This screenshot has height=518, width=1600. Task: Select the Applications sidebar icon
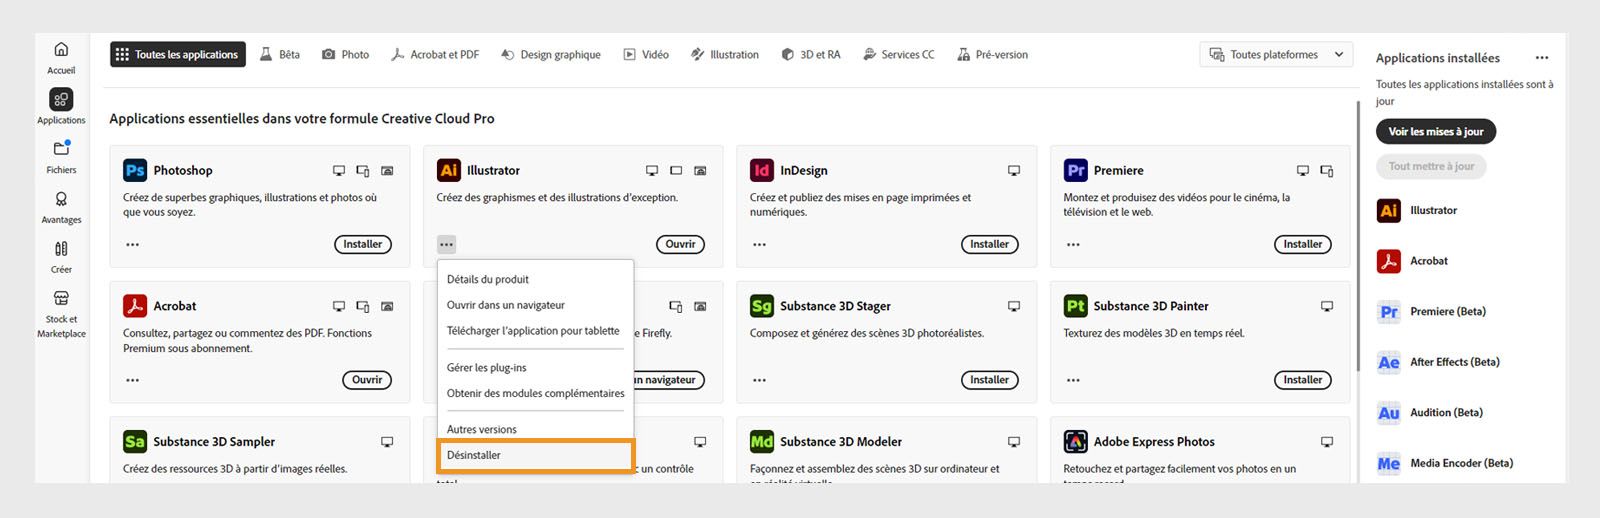61,99
